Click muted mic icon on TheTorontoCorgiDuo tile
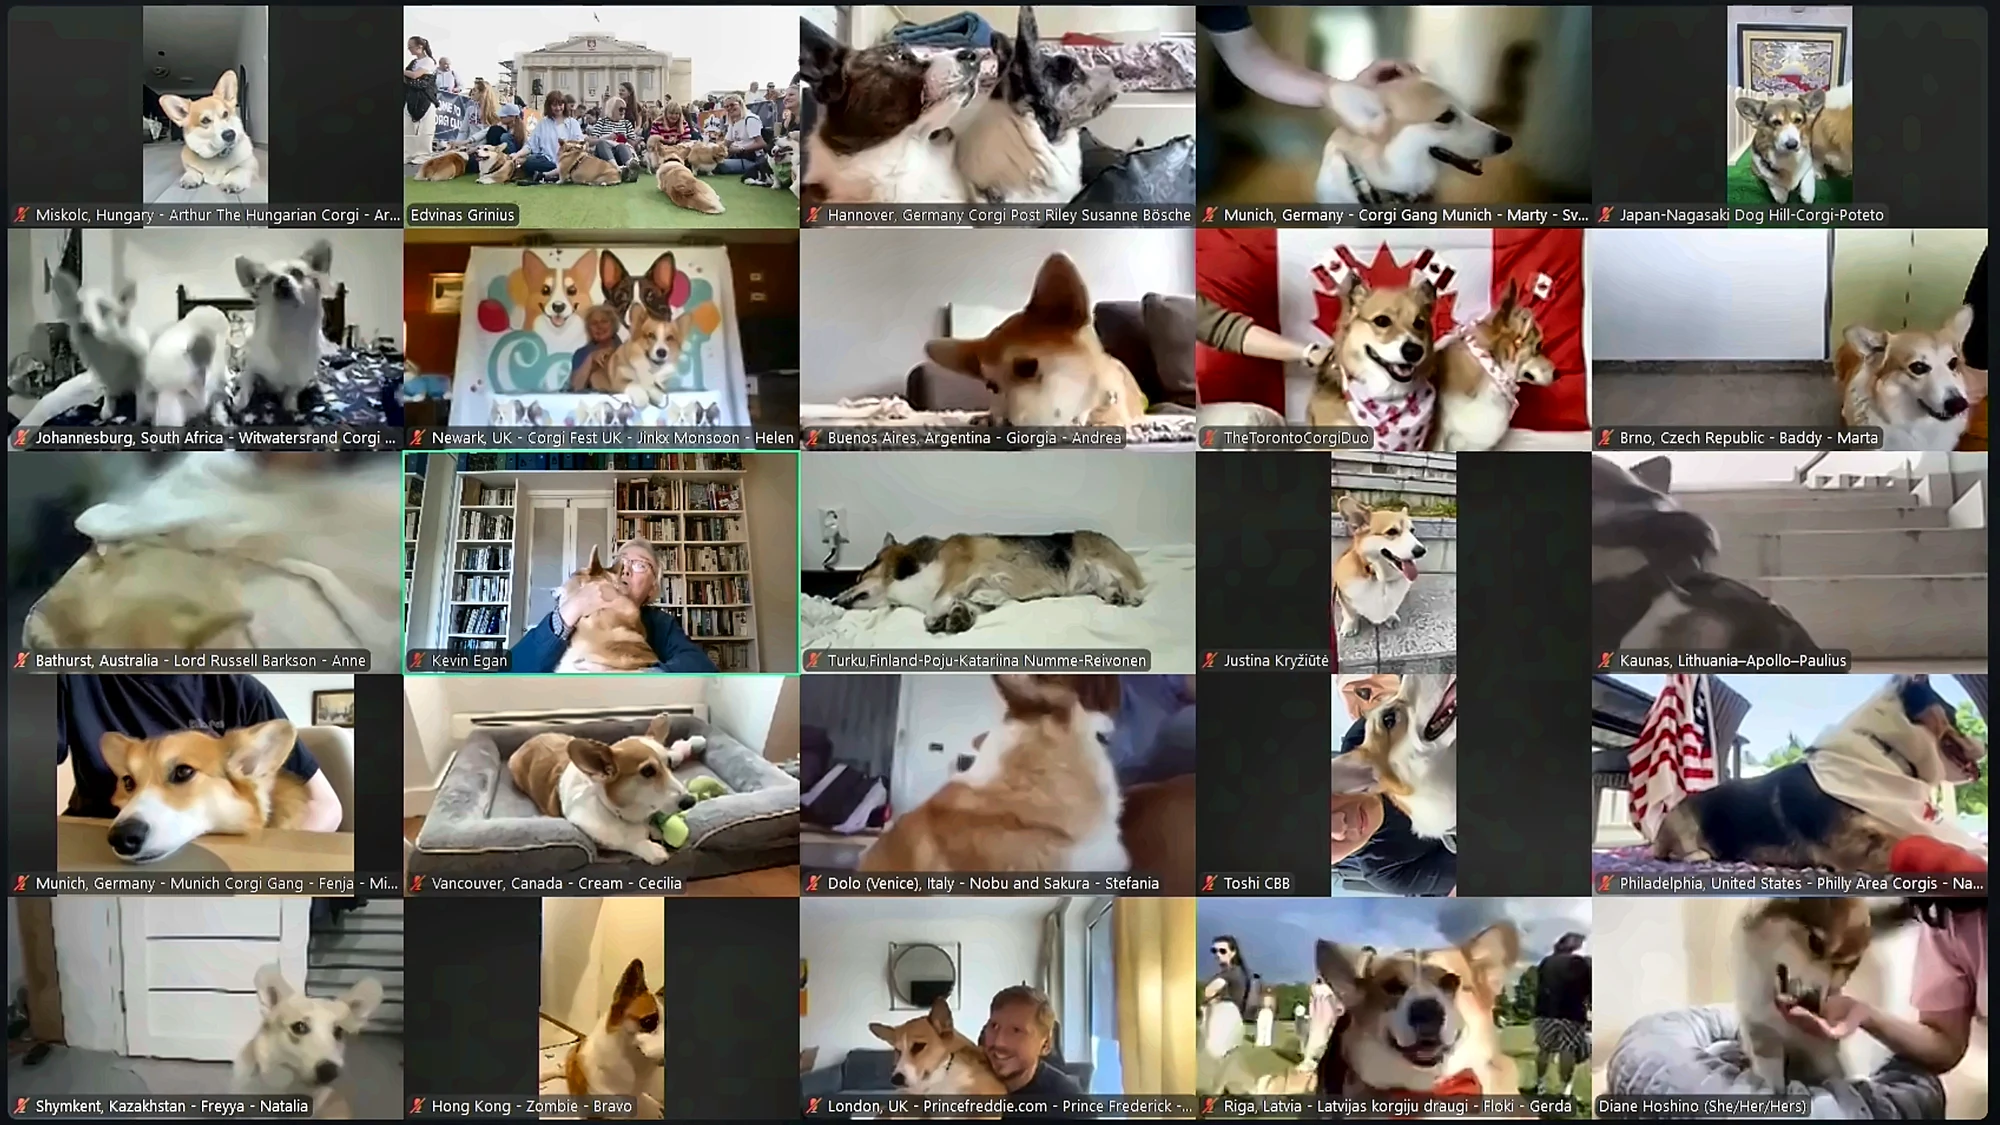 click(1210, 438)
